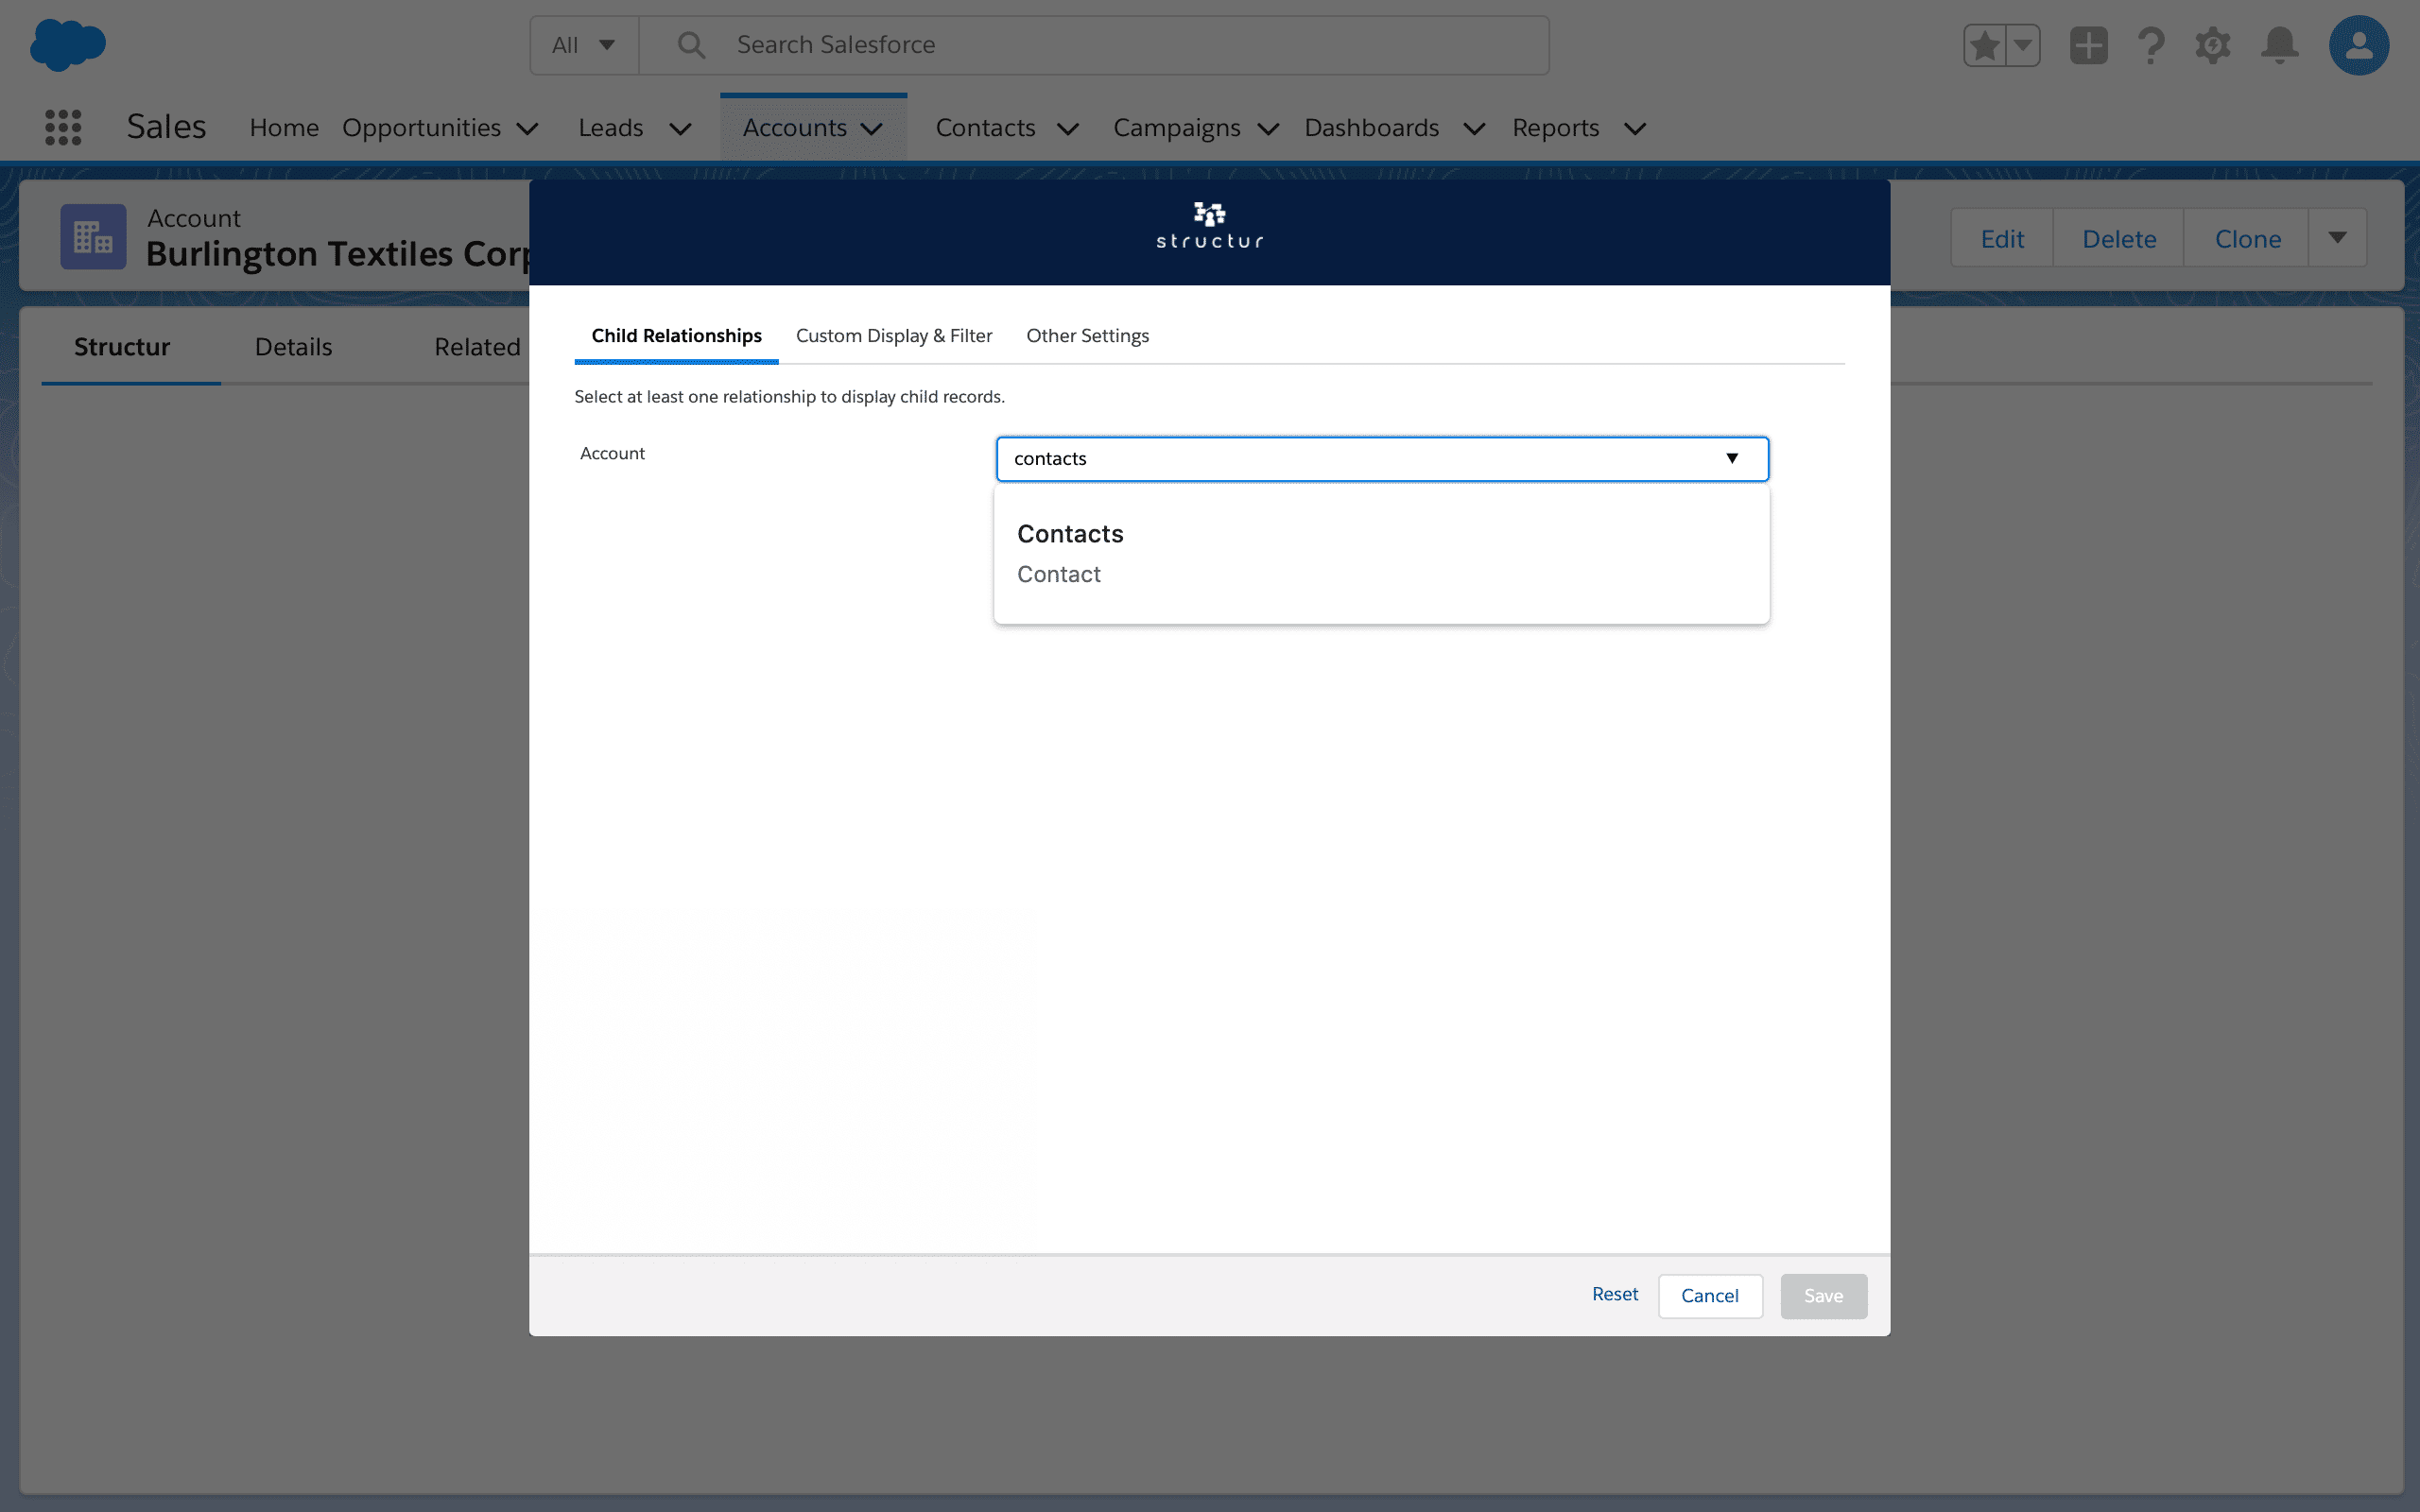Switch to the Details record tab
2420x1512 pixels.
tap(293, 347)
